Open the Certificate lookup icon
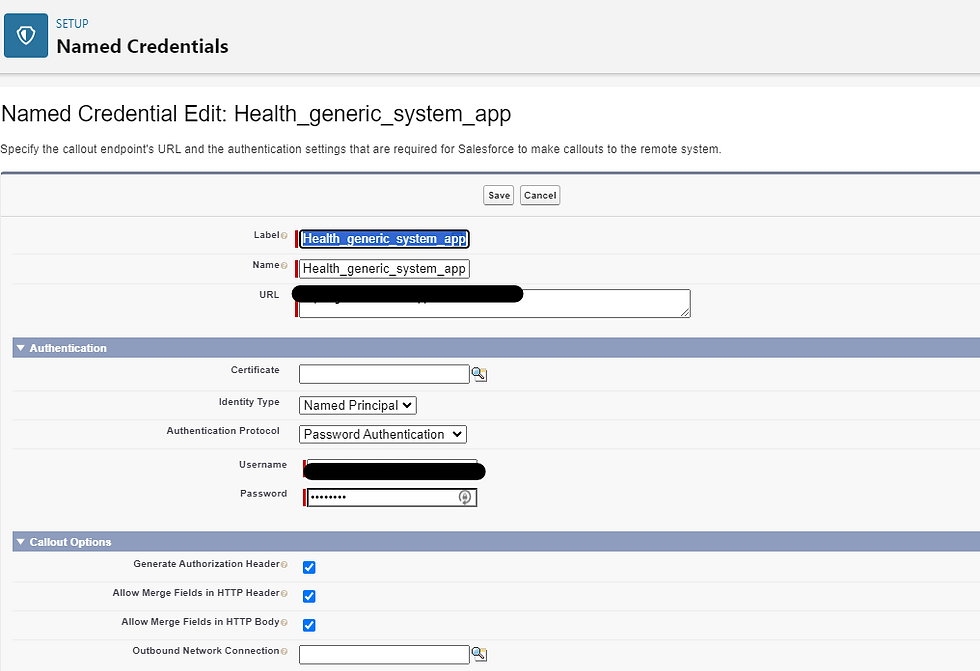 click(x=479, y=374)
